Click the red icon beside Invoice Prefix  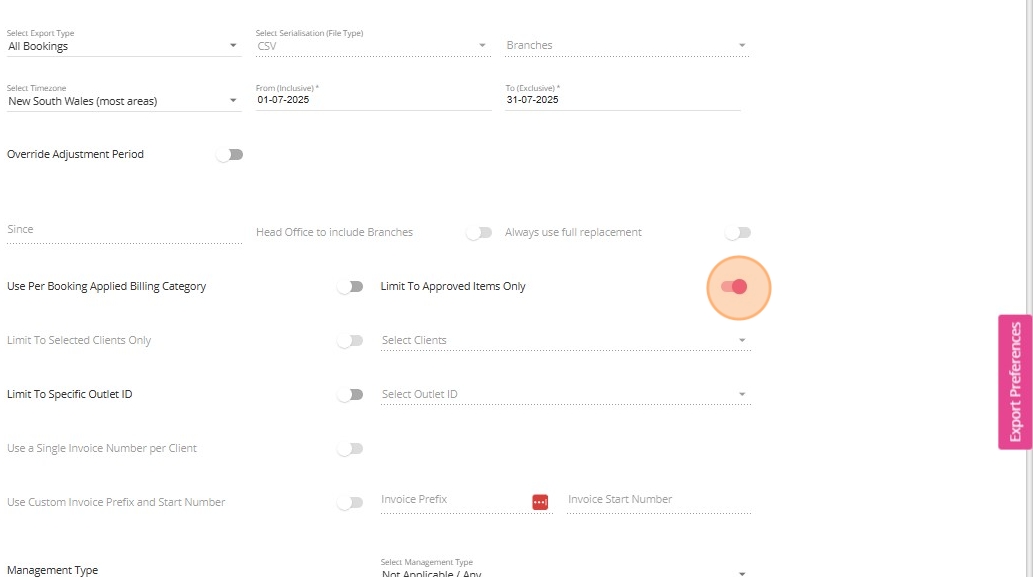coord(540,503)
